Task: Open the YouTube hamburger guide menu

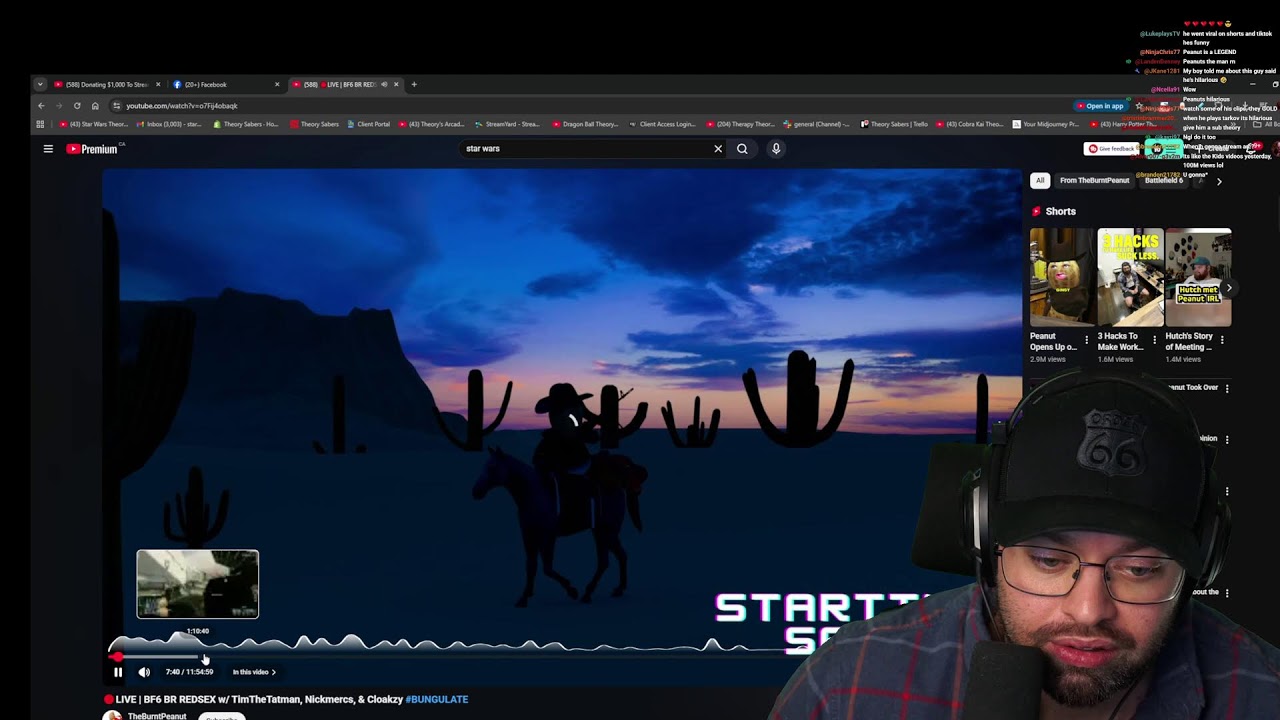Action: pos(48,149)
